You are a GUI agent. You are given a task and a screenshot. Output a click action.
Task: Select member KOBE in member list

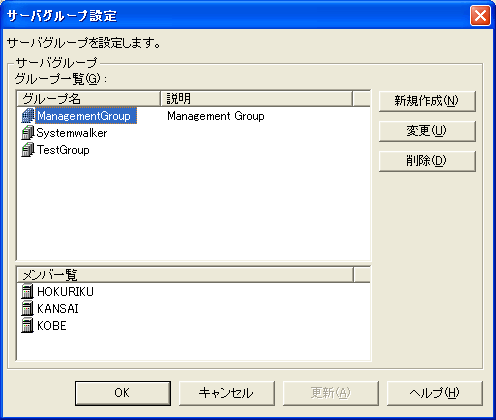(x=52, y=326)
